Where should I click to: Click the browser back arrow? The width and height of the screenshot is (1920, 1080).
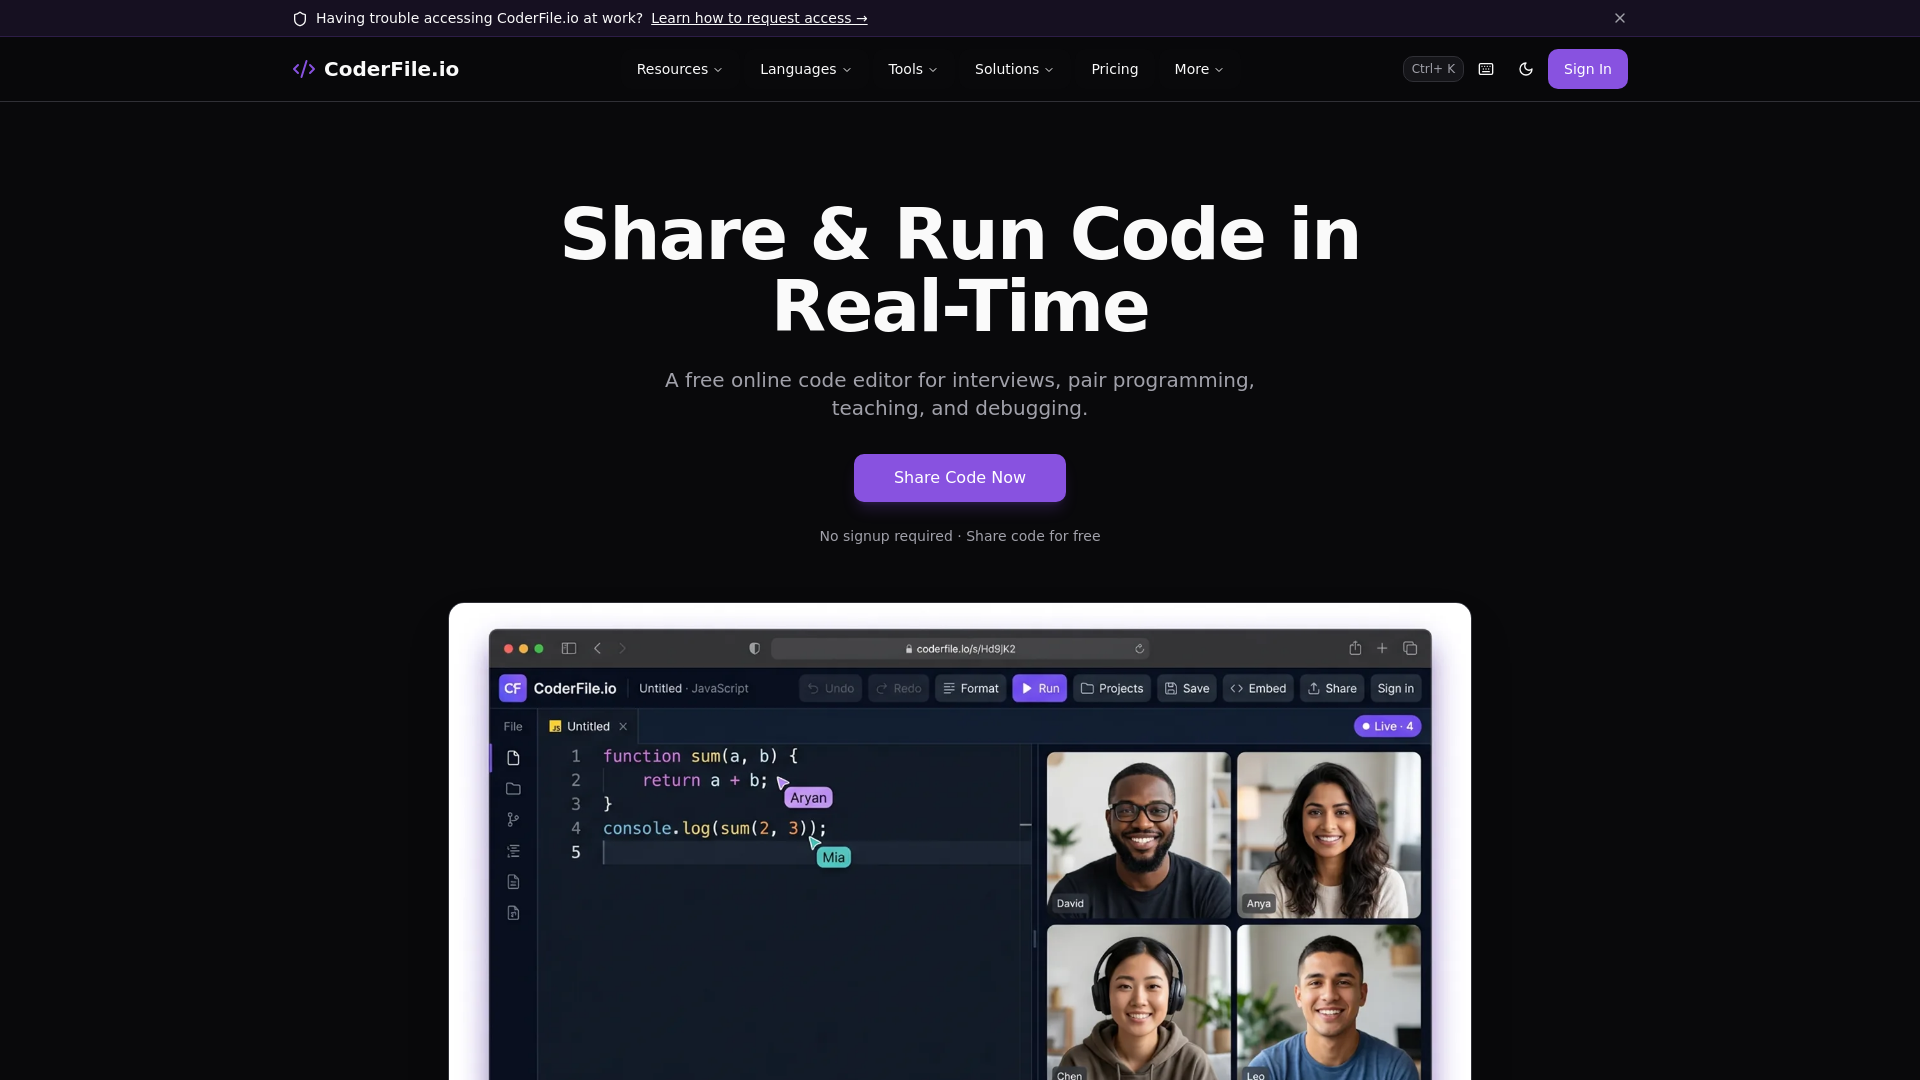[597, 648]
